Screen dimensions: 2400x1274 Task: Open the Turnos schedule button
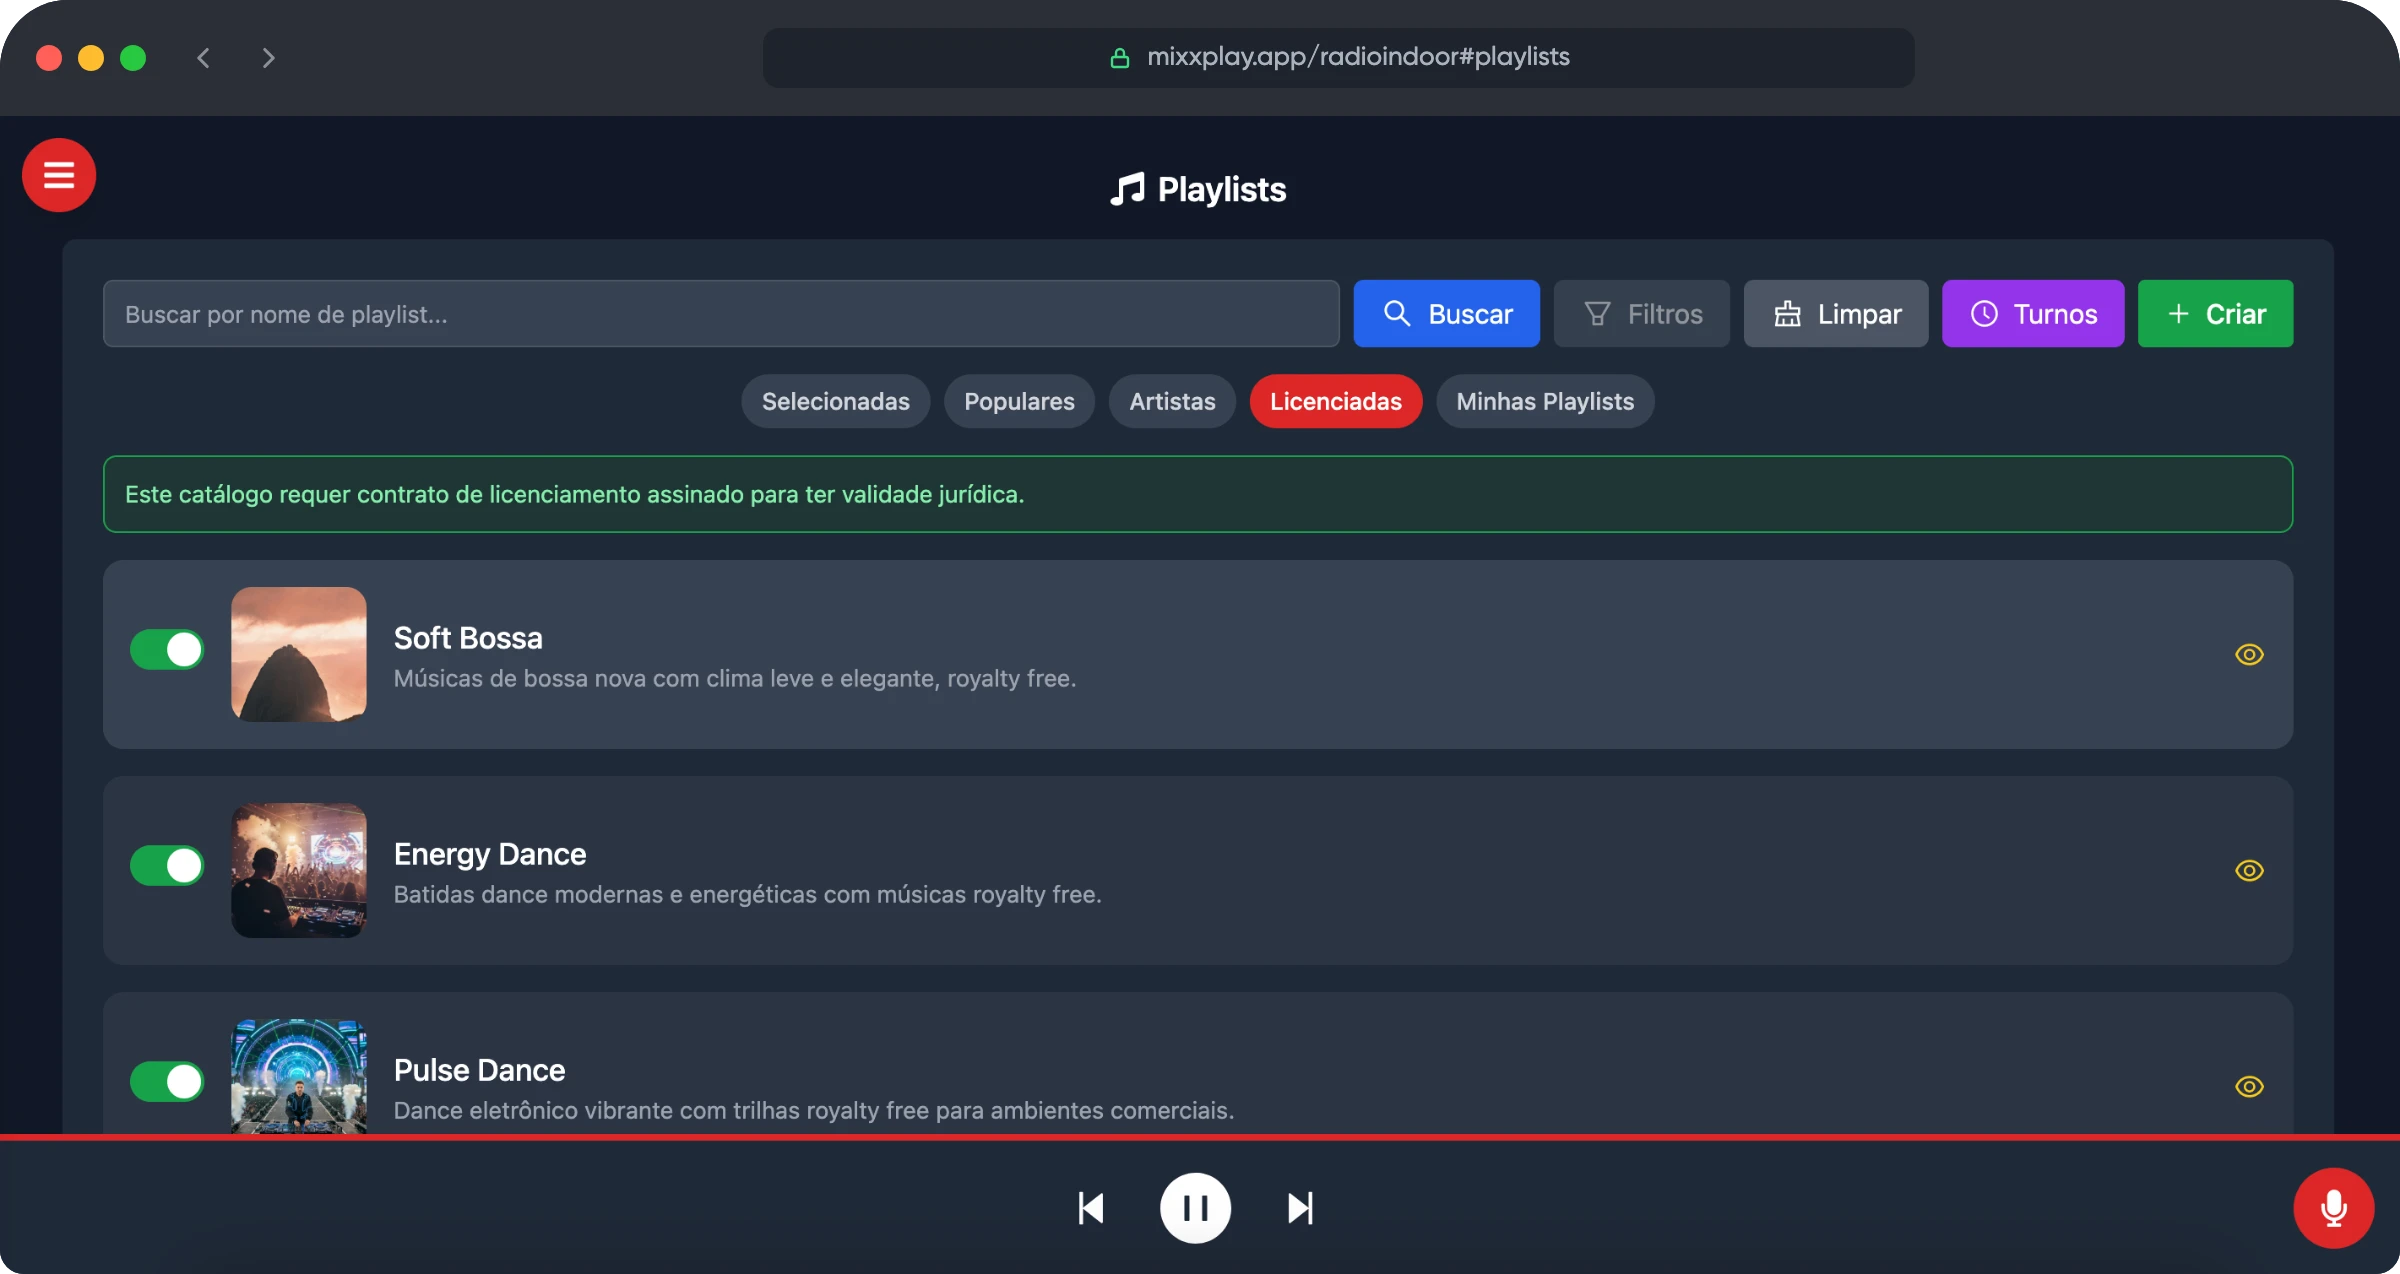(2033, 314)
